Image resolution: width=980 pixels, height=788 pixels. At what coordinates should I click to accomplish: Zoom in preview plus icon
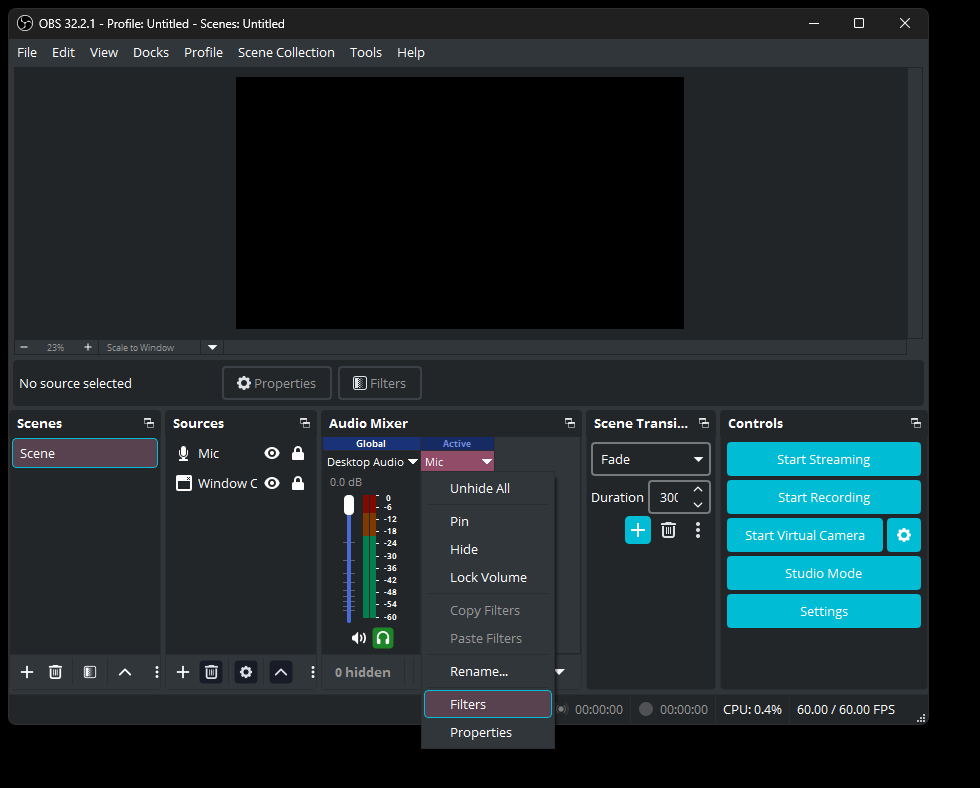[88, 347]
